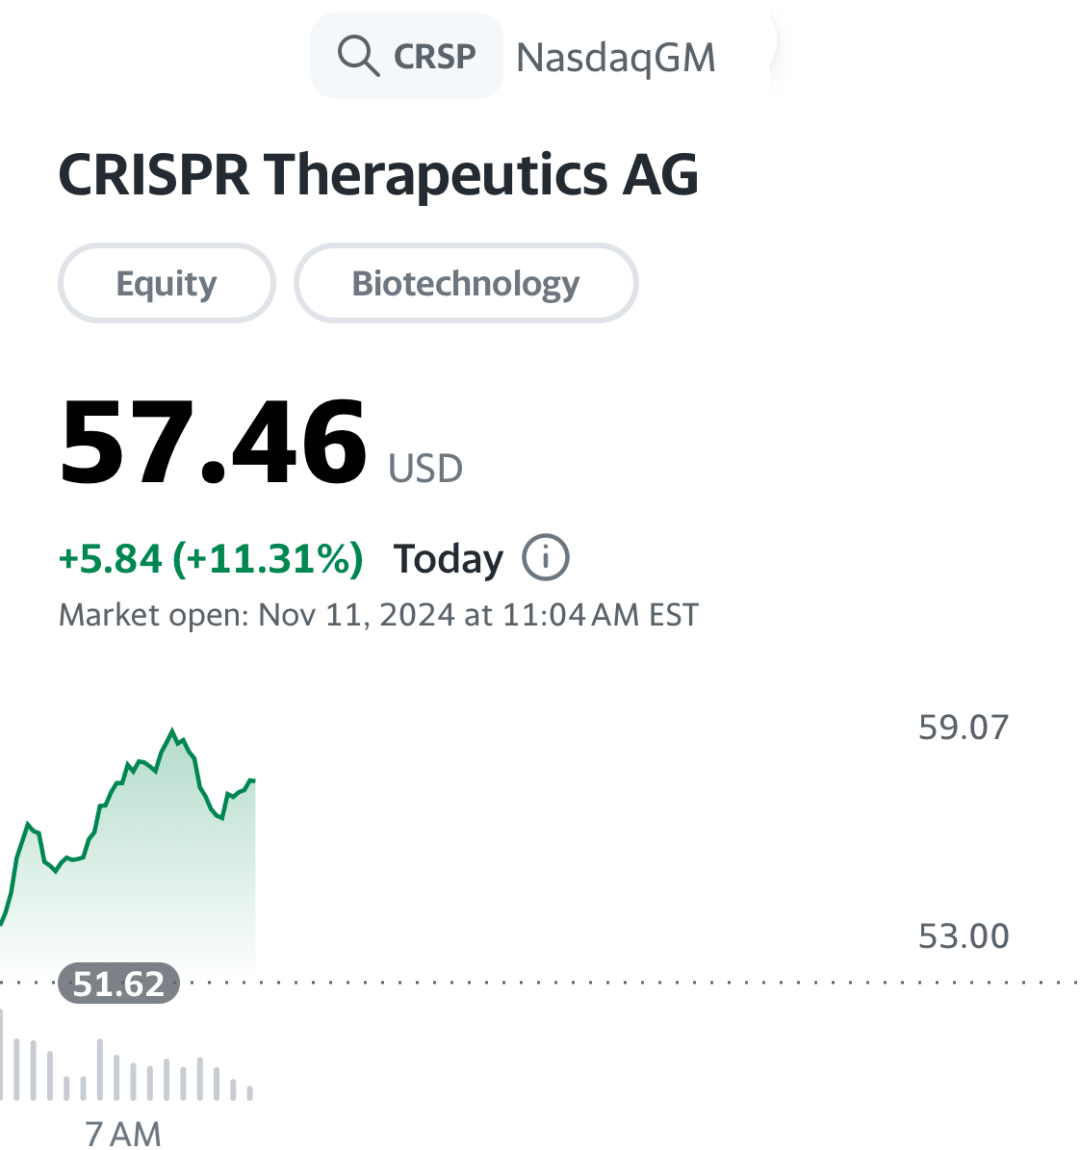Open the Equity category tag
The image size is (1080, 1150).
point(166,283)
